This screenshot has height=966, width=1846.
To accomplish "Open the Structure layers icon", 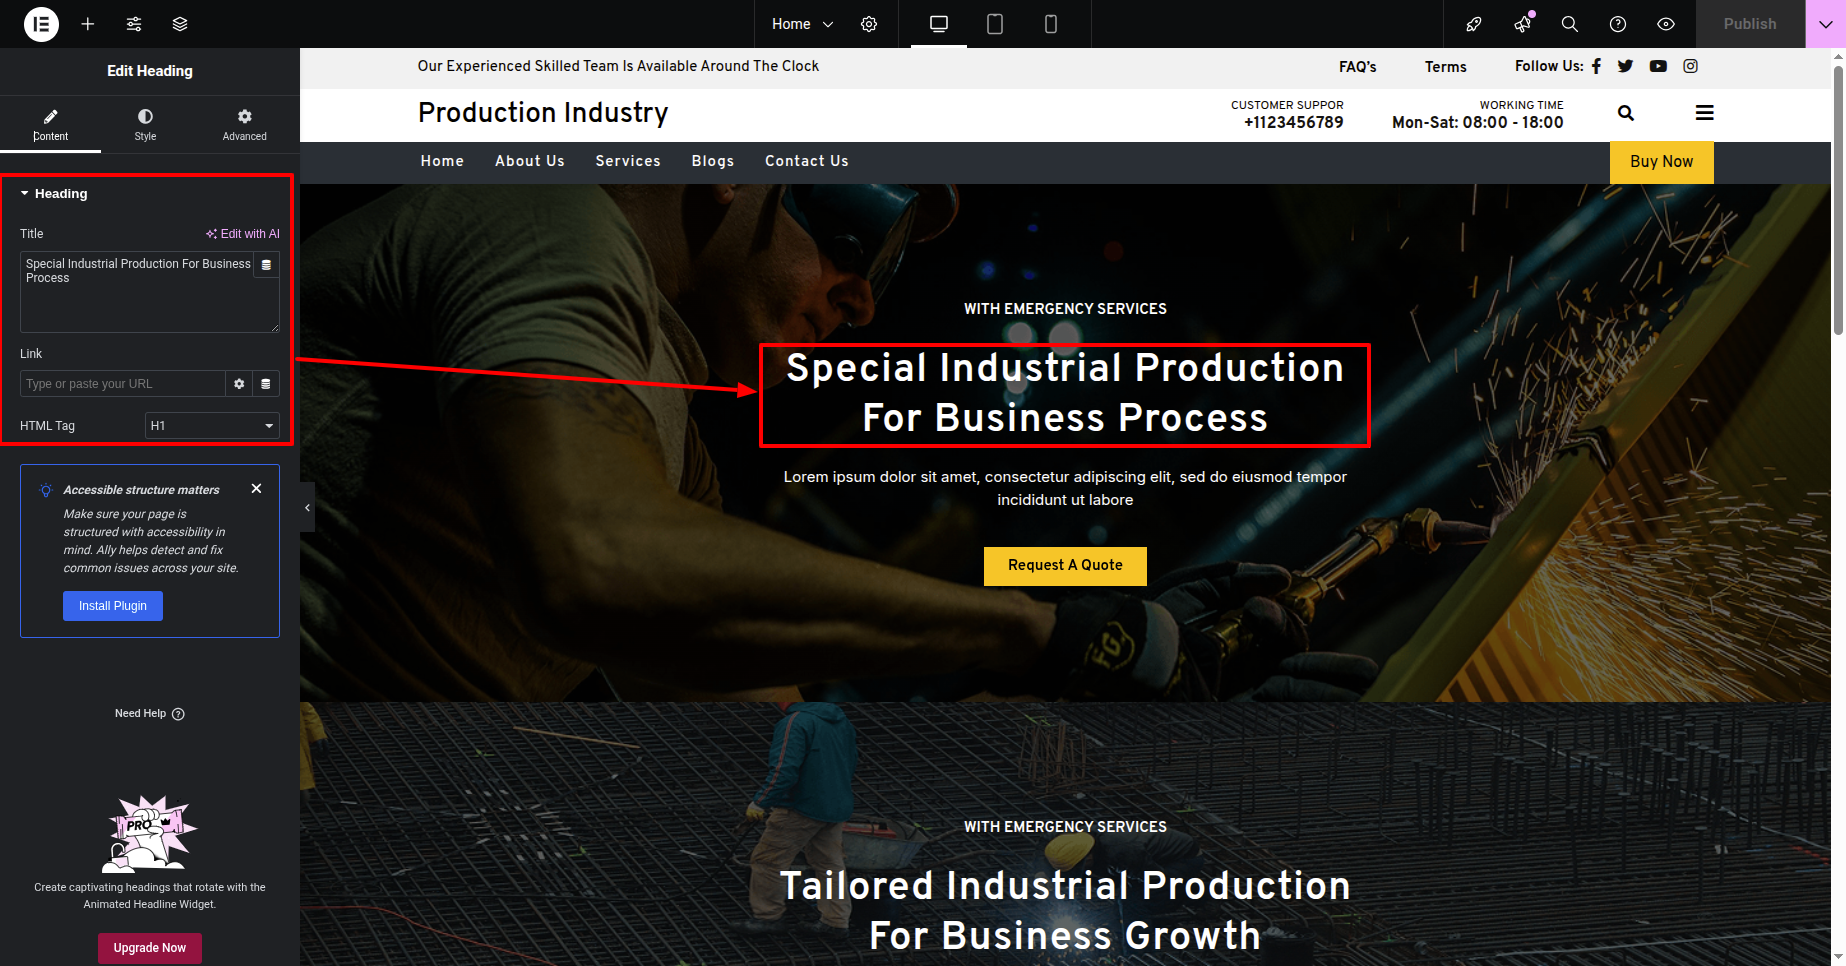I will [x=180, y=24].
